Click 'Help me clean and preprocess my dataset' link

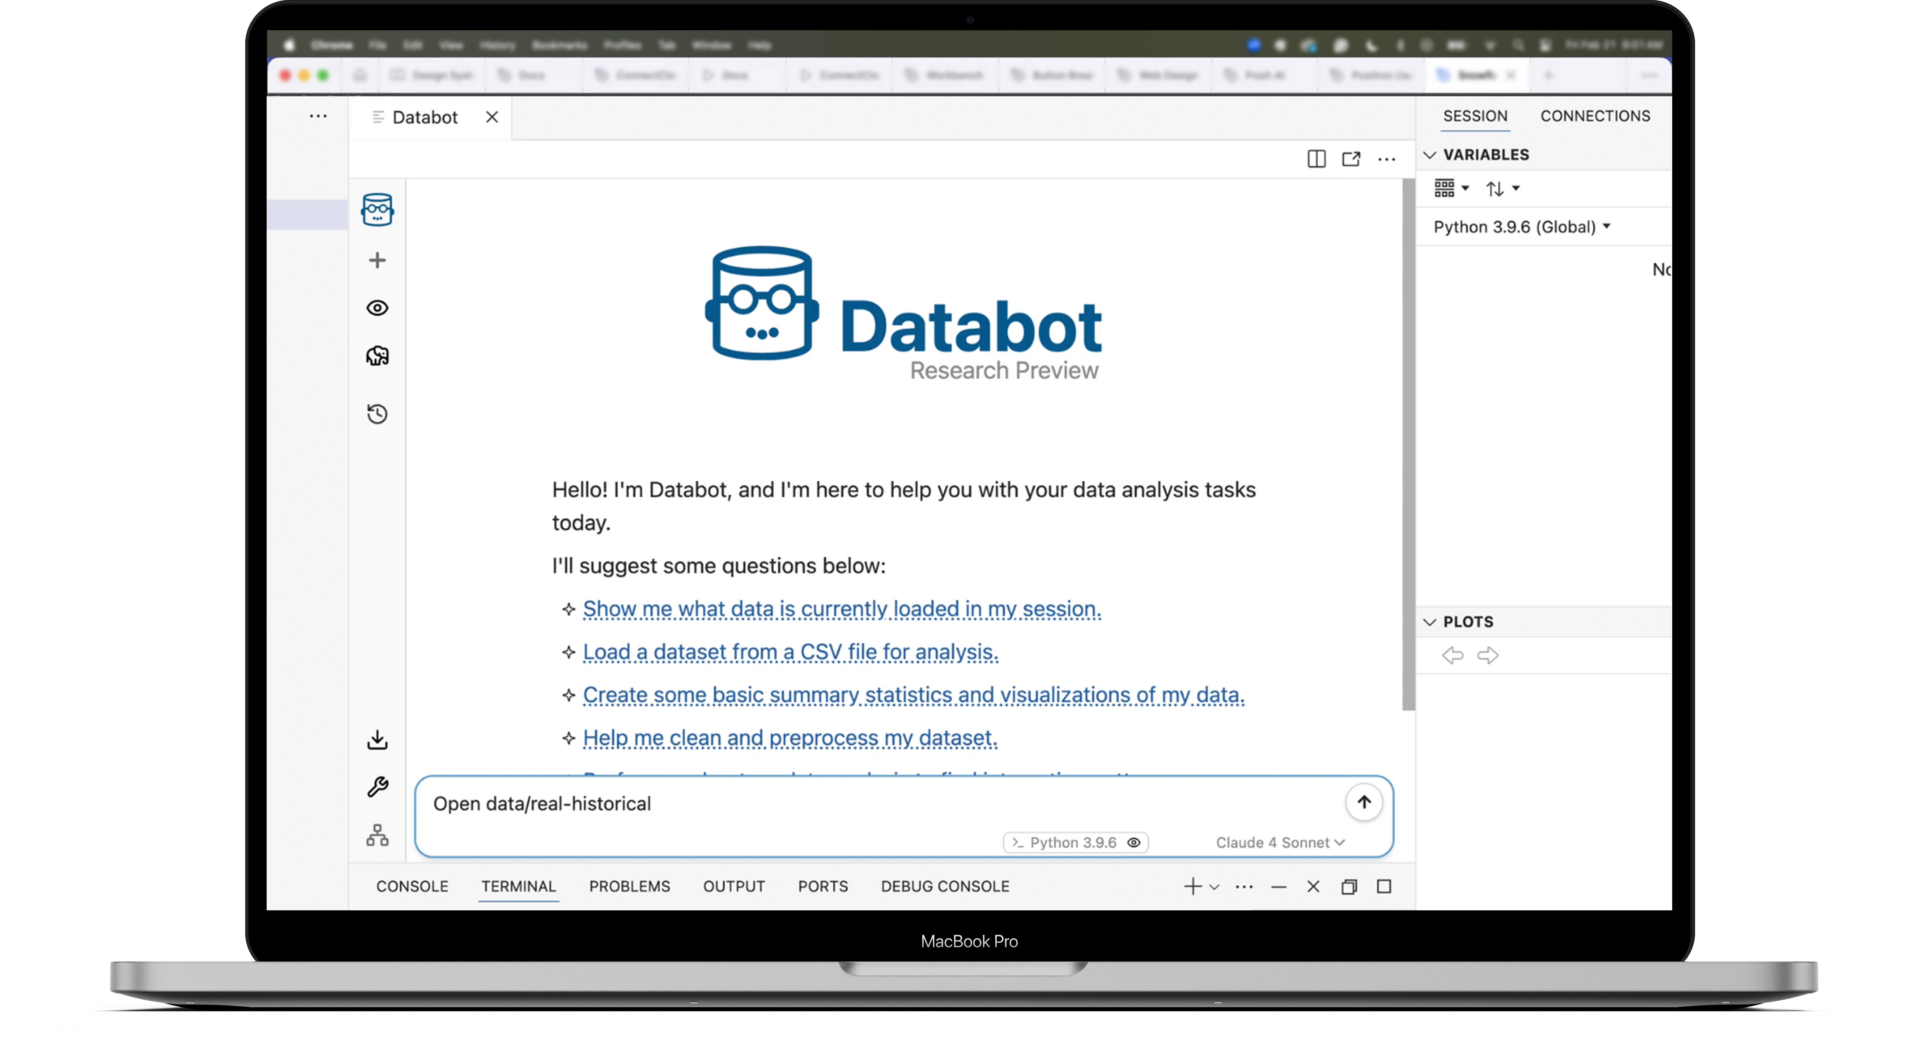click(x=790, y=738)
